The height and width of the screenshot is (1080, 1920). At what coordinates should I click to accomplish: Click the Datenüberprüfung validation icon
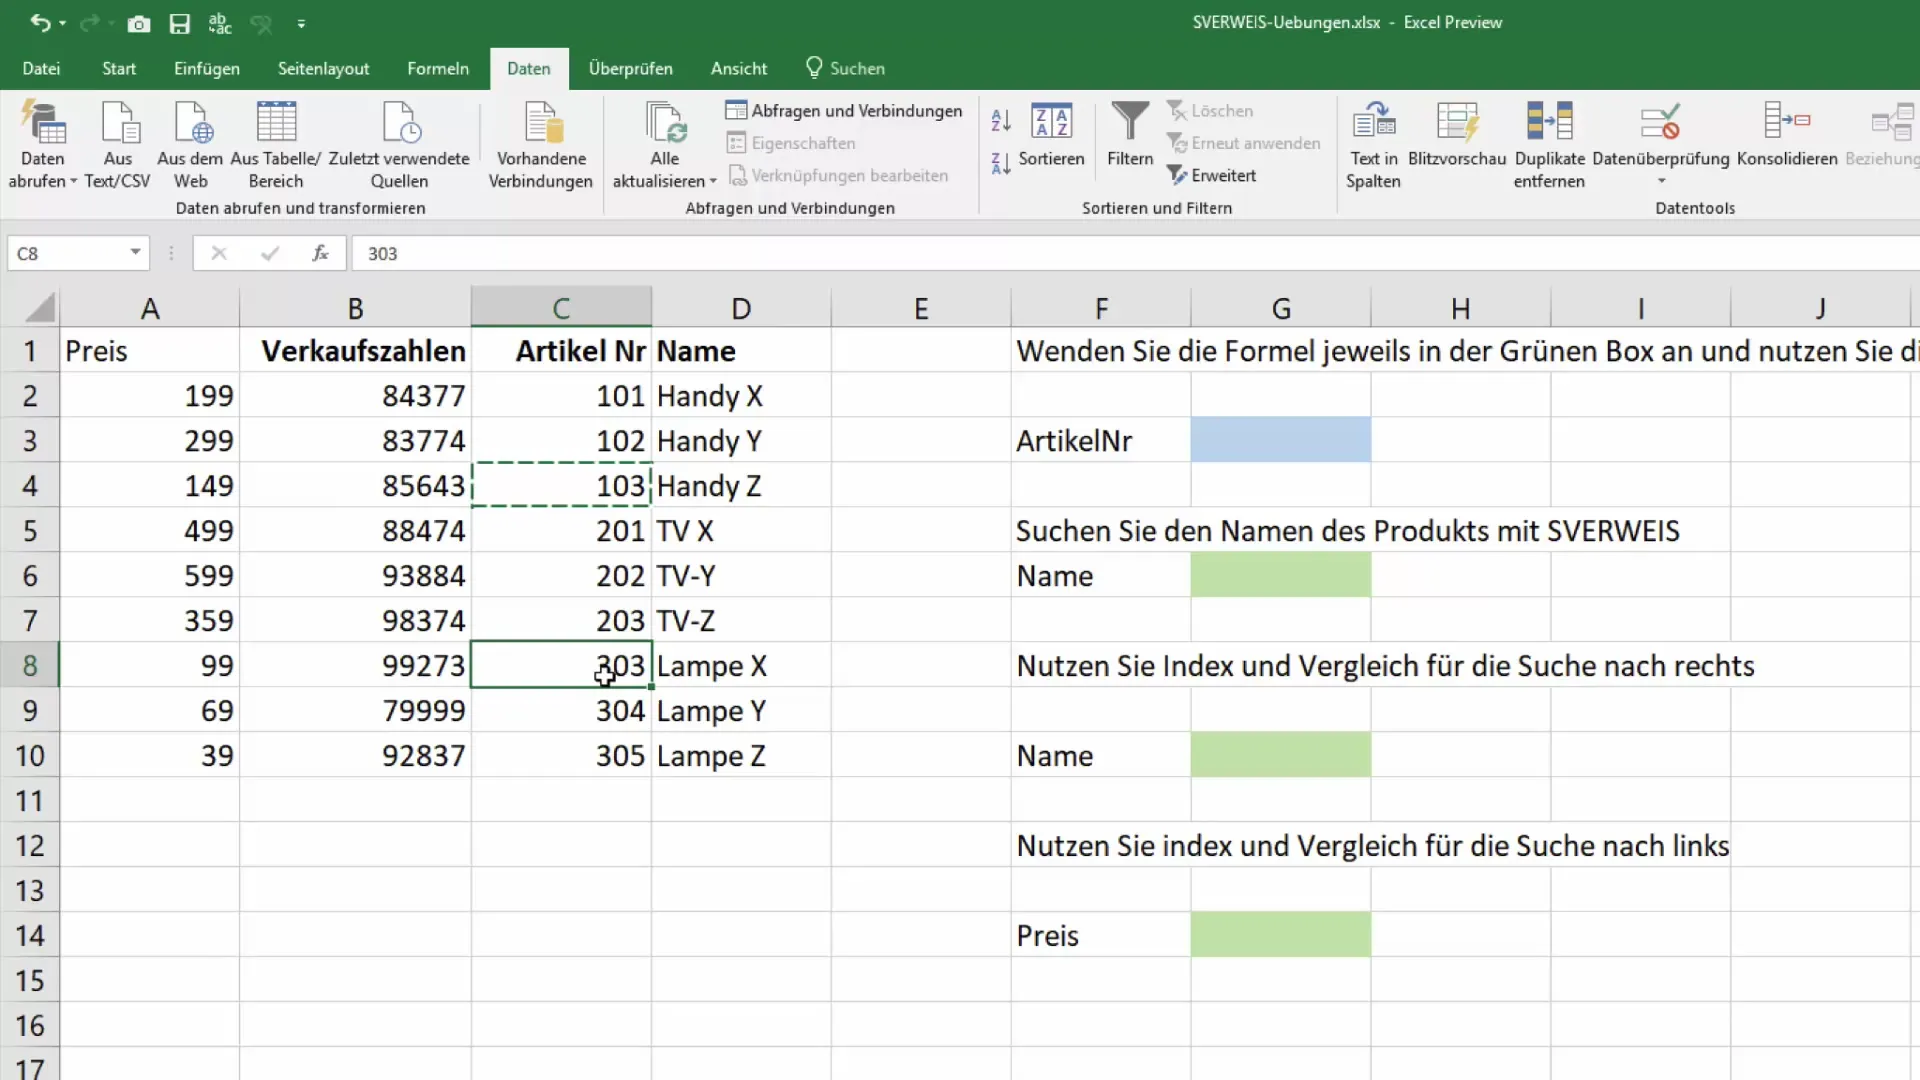(1661, 123)
